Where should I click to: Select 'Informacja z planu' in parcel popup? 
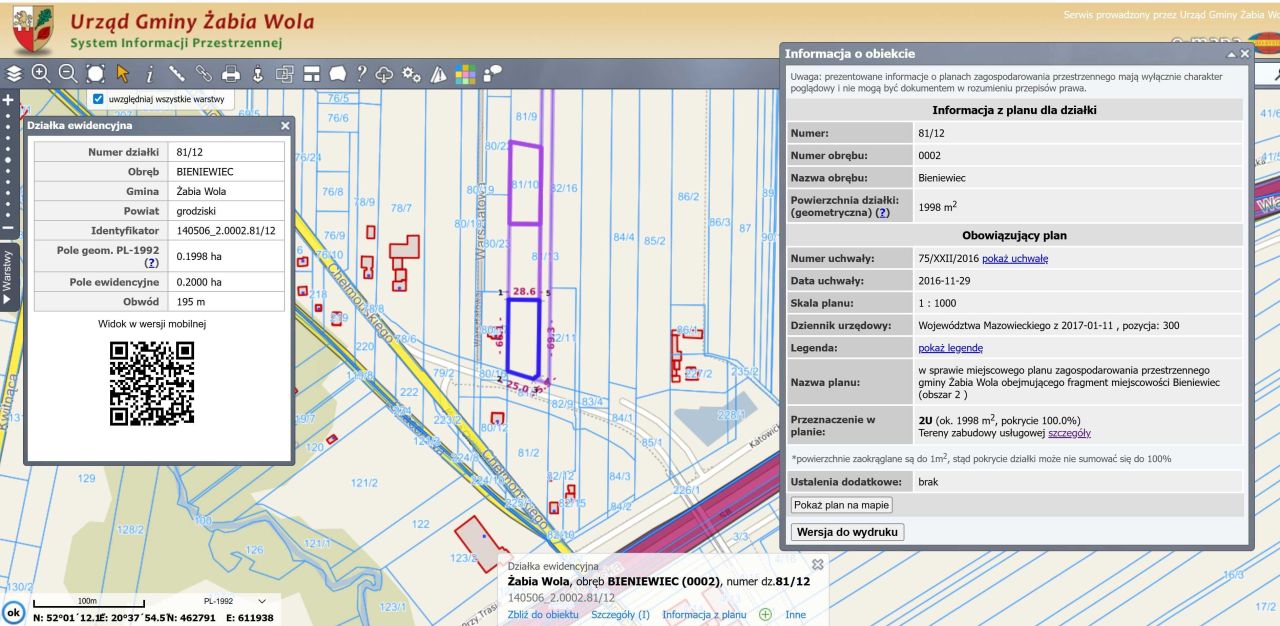click(x=704, y=615)
